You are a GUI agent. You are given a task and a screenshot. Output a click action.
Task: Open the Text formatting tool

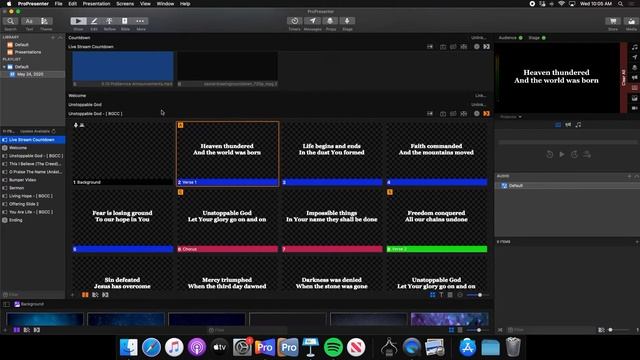(x=29, y=21)
